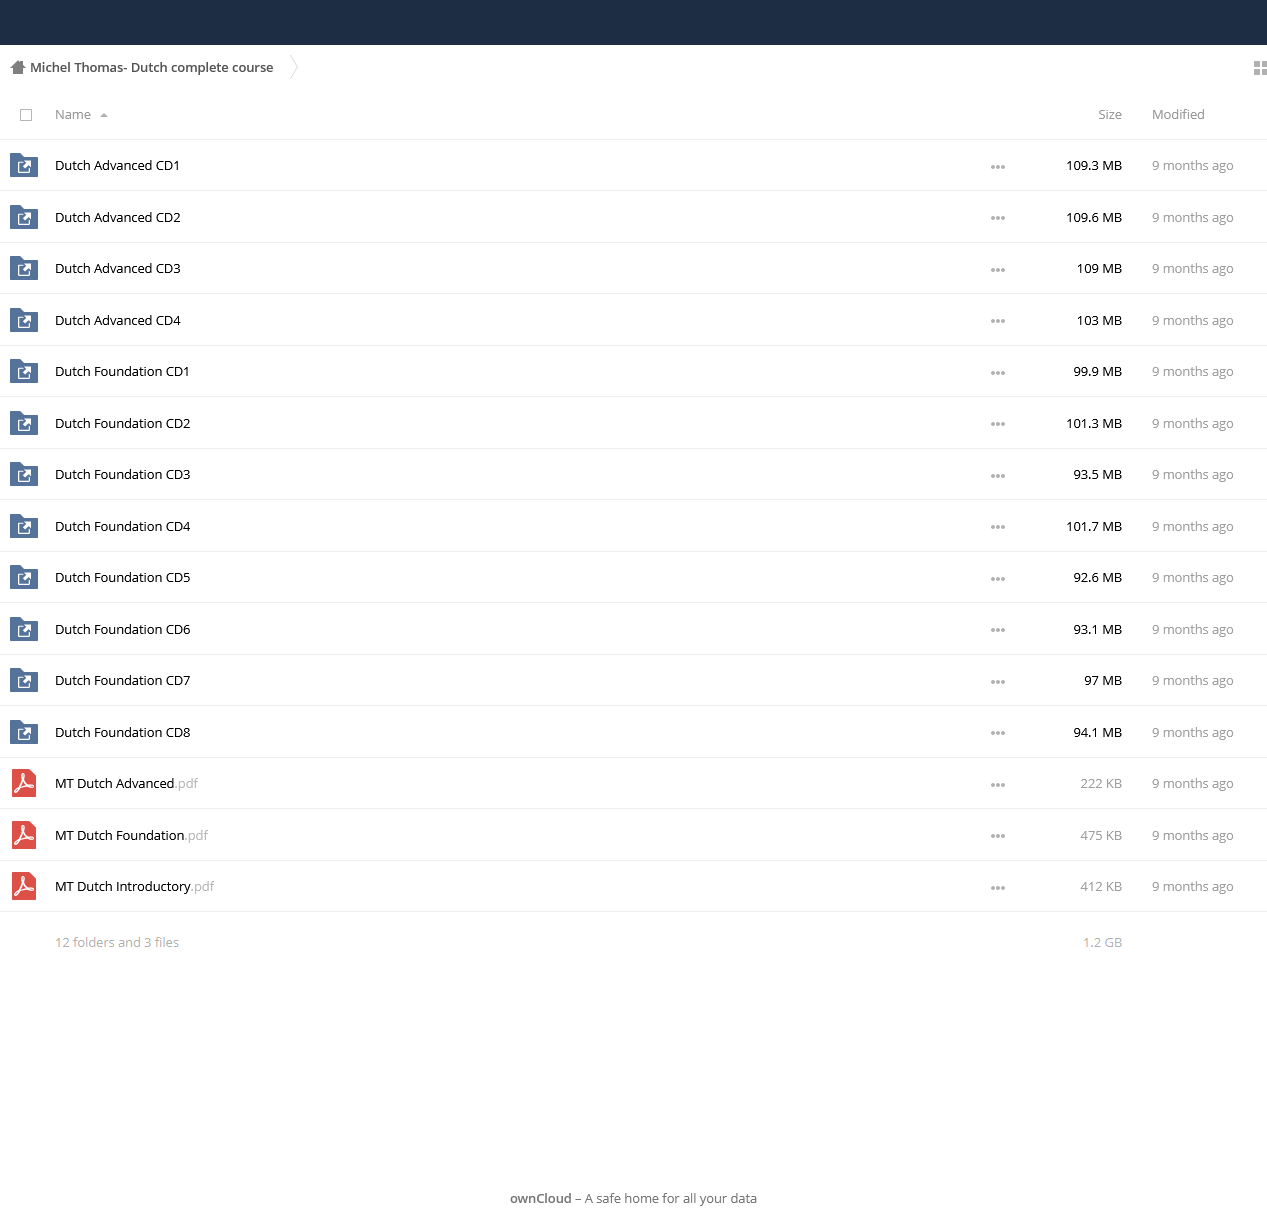
Task: Open more actions for MT Dutch Introductory.pdf
Action: coord(998,888)
